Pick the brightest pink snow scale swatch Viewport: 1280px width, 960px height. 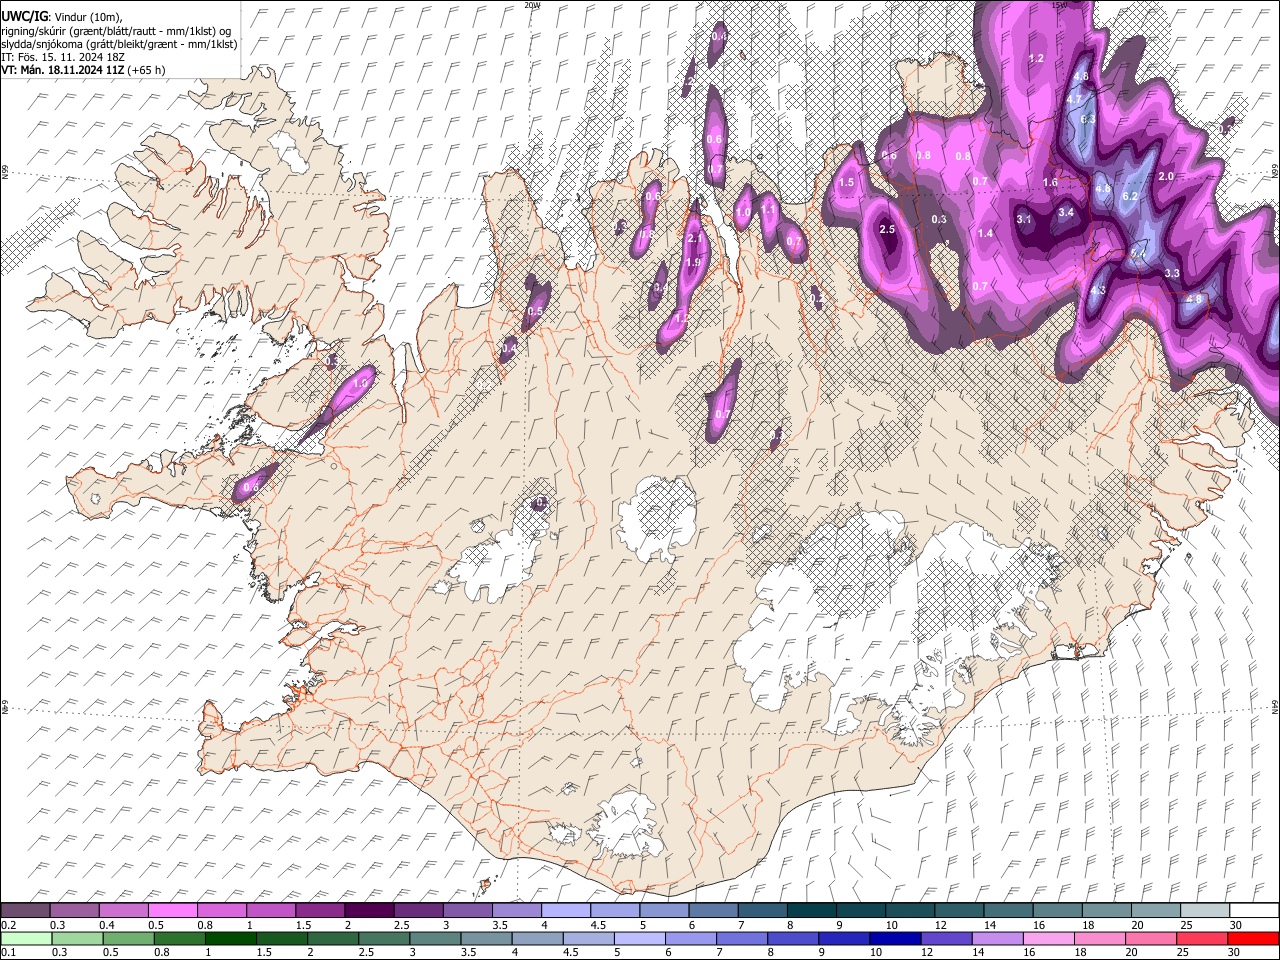(173, 911)
